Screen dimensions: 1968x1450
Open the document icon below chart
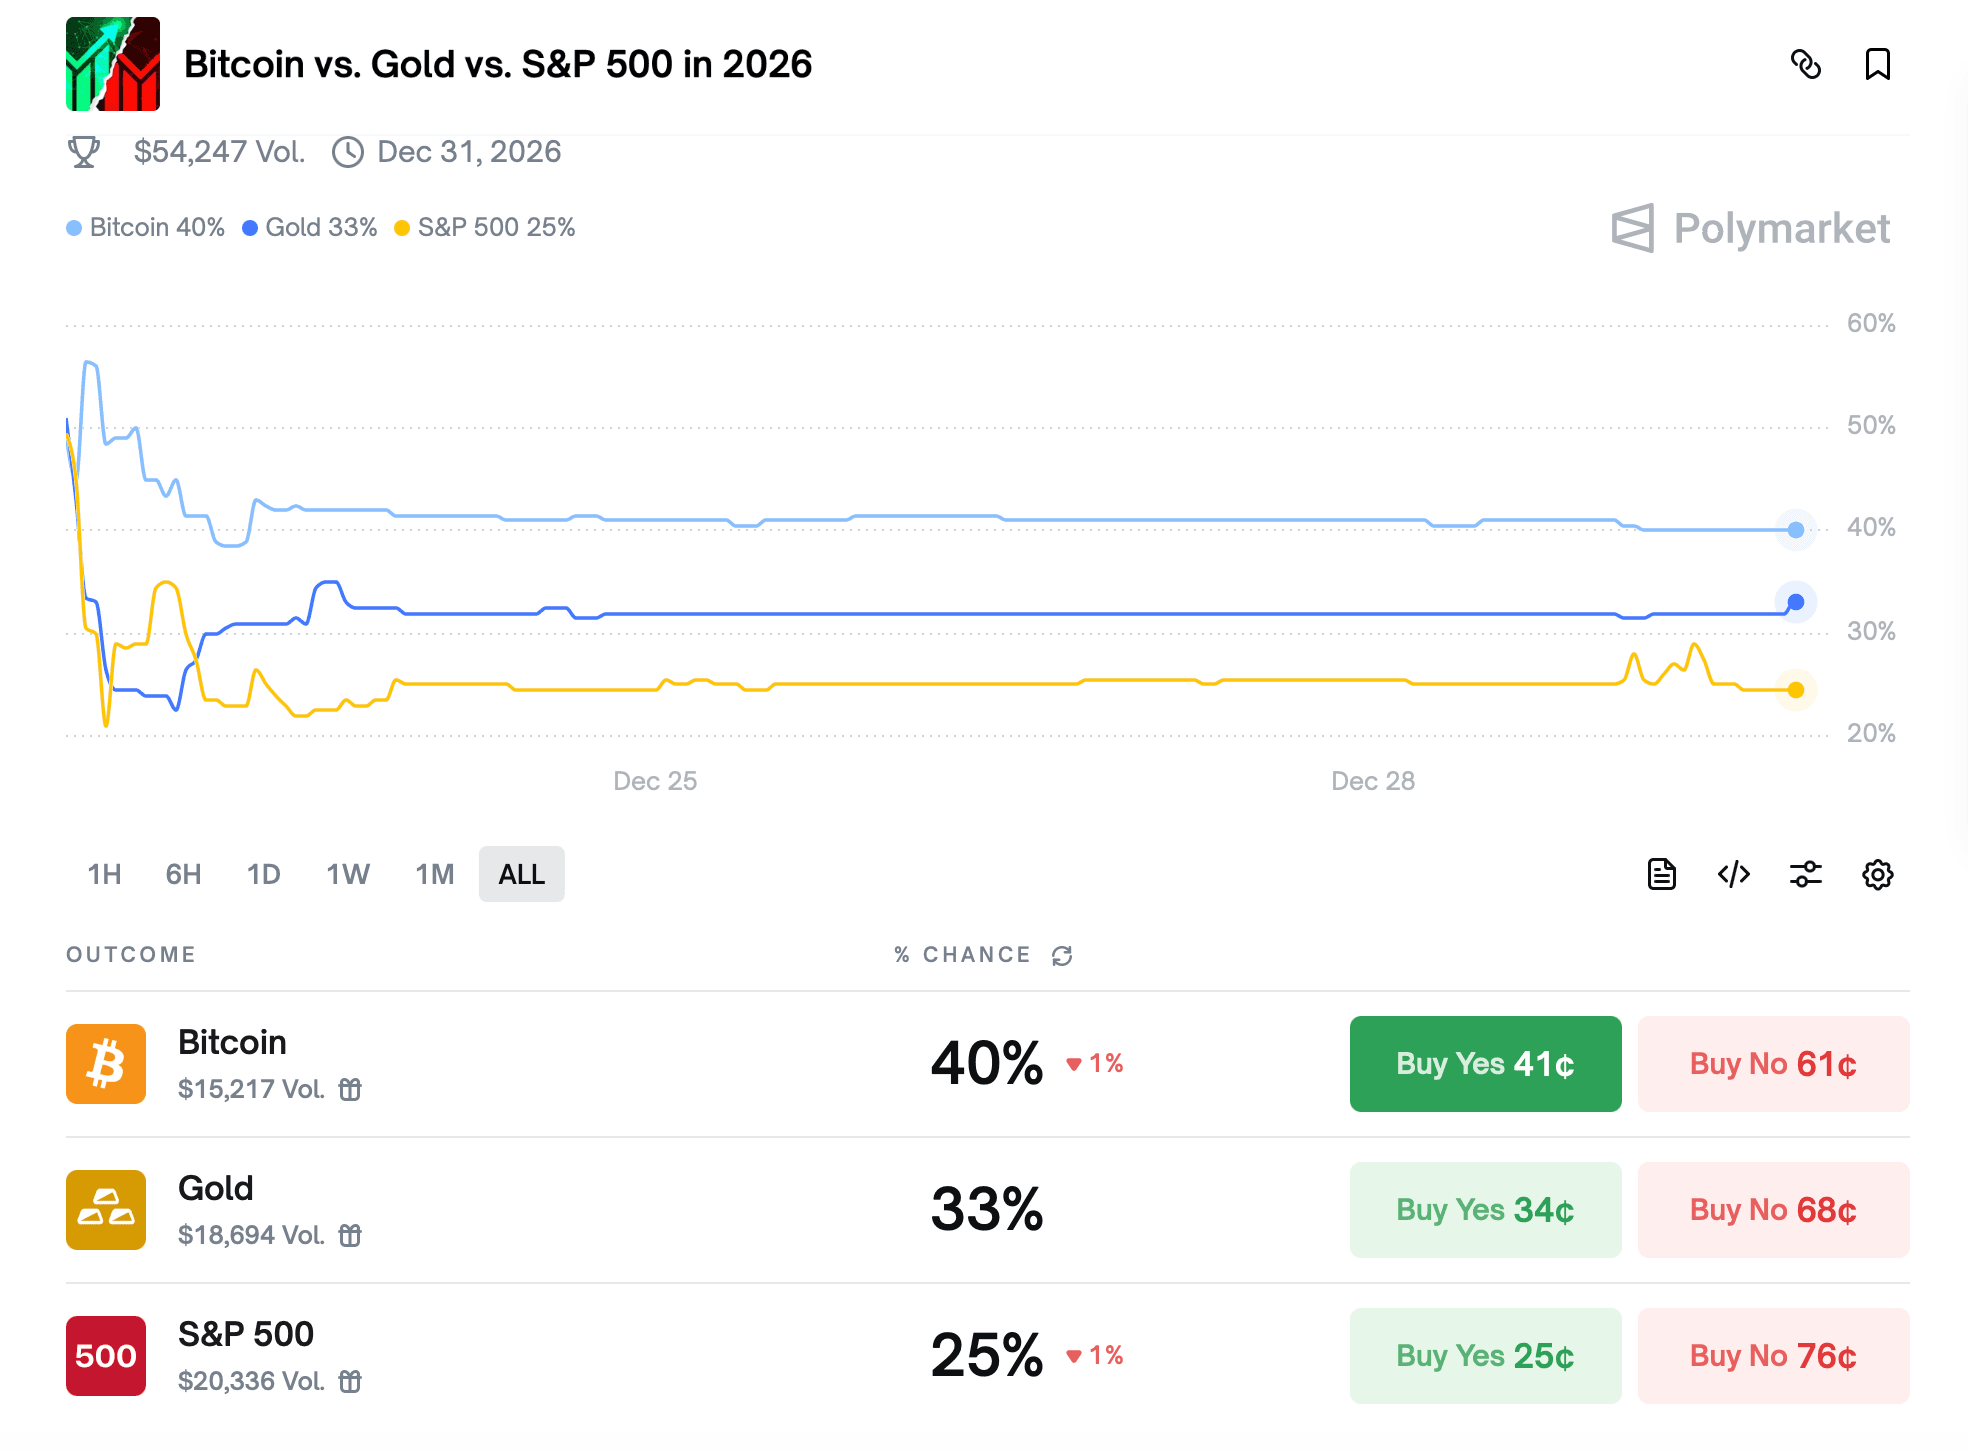tap(1661, 874)
